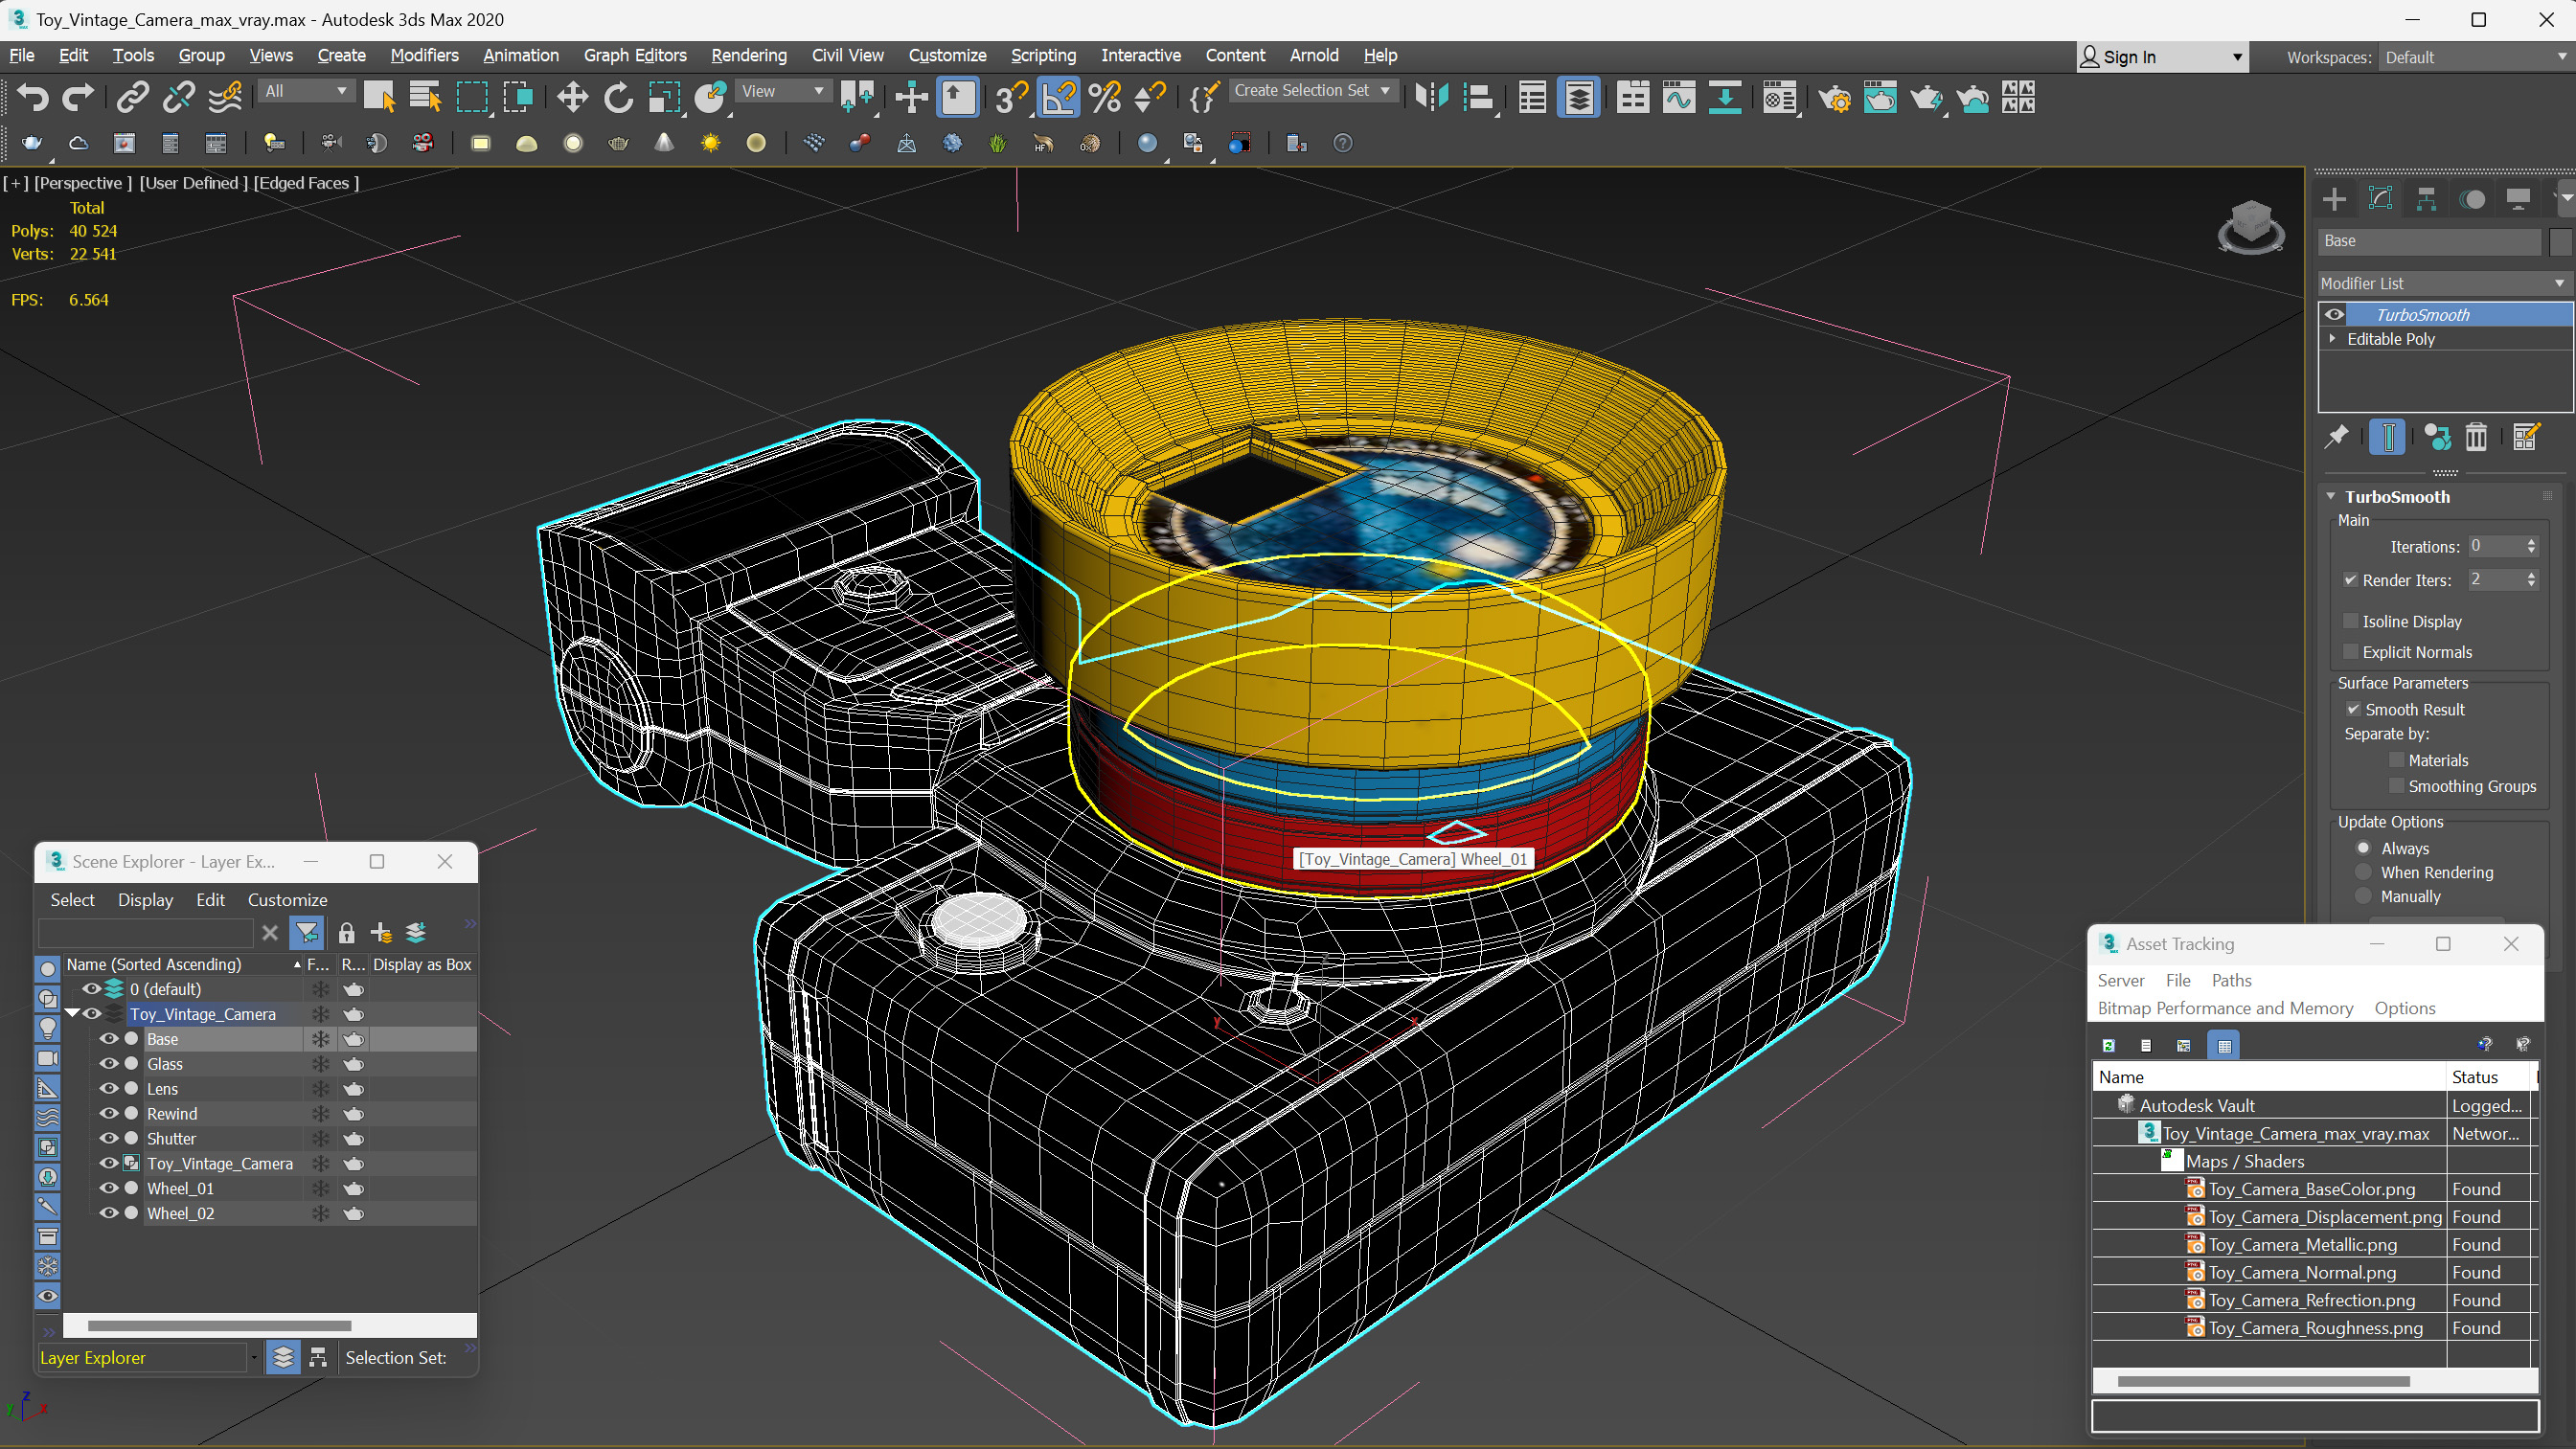Open the Modifiers menu
The image size is (2576, 1449).
[x=424, y=56]
